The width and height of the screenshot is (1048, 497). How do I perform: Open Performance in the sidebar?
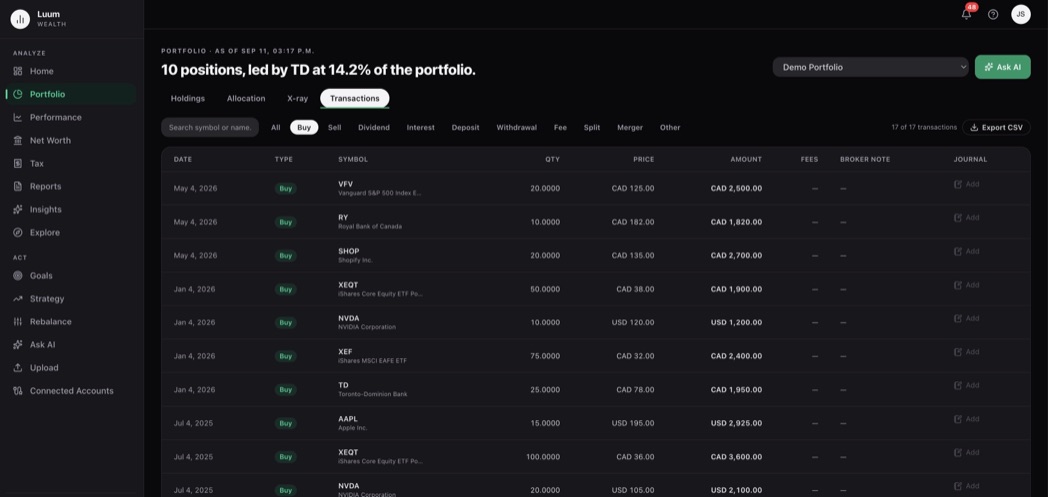click(70, 117)
